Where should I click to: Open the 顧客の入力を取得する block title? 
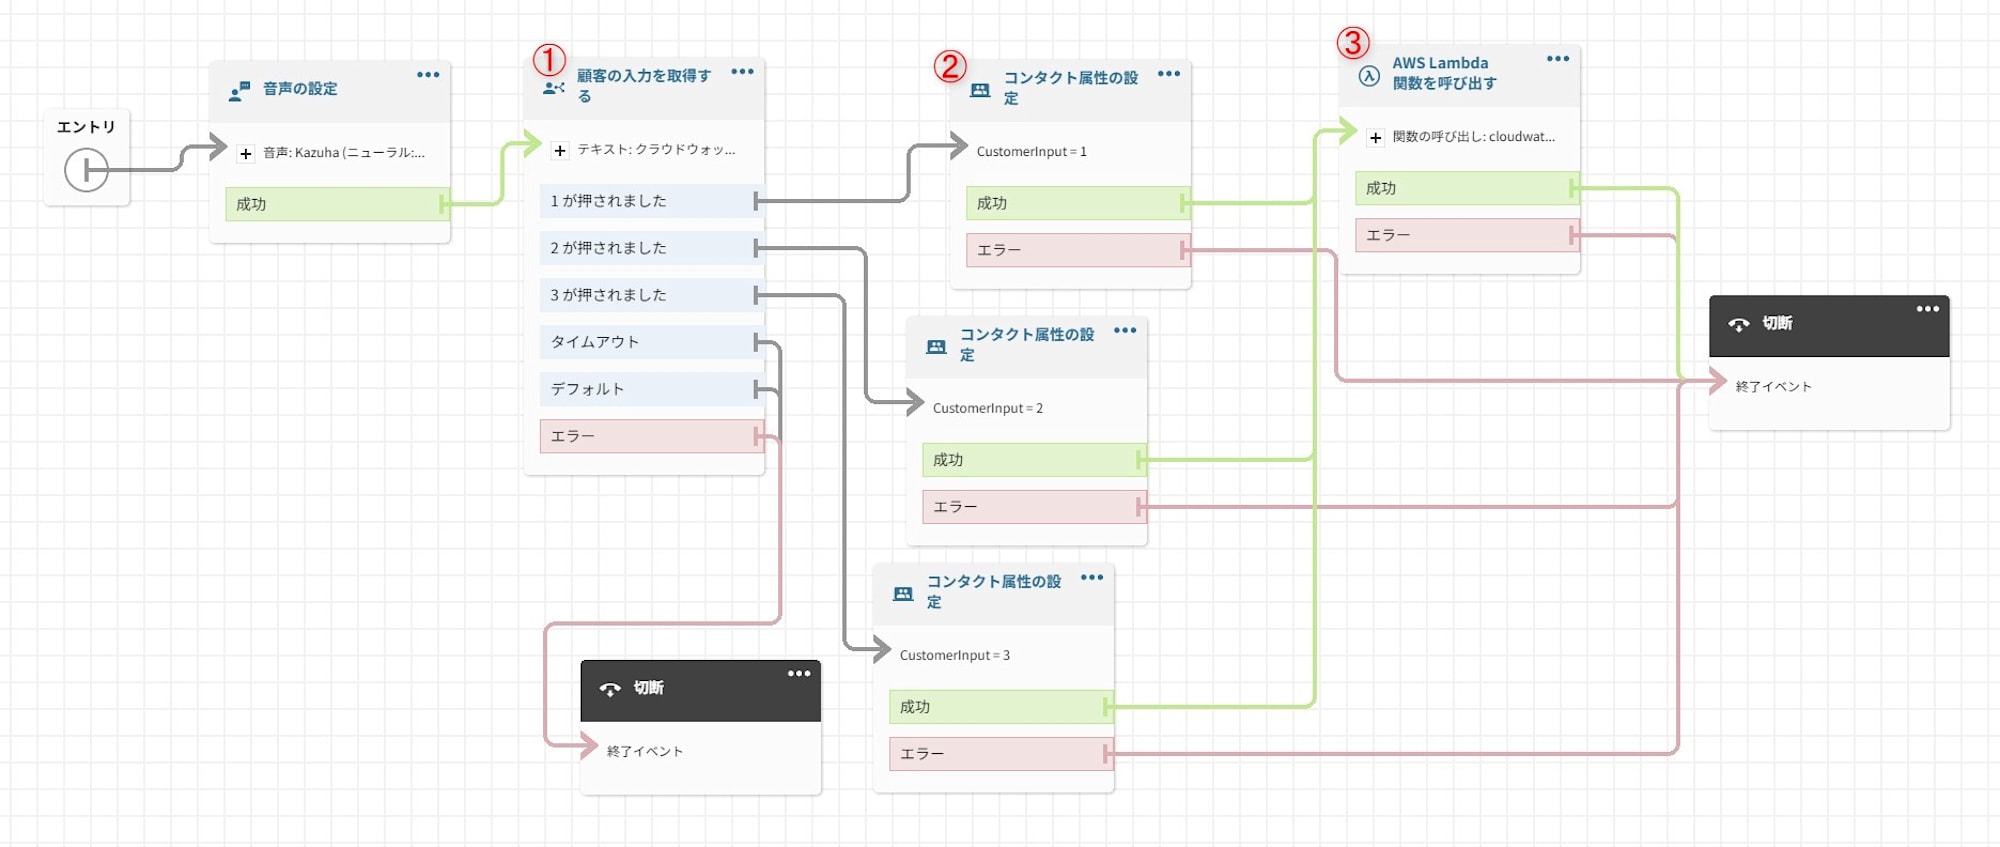point(644,86)
